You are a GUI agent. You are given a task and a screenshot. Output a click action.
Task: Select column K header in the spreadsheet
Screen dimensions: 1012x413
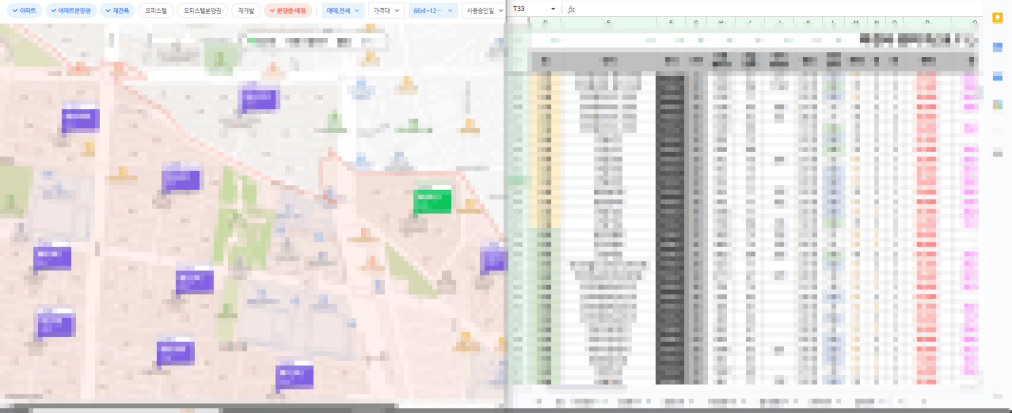click(808, 24)
